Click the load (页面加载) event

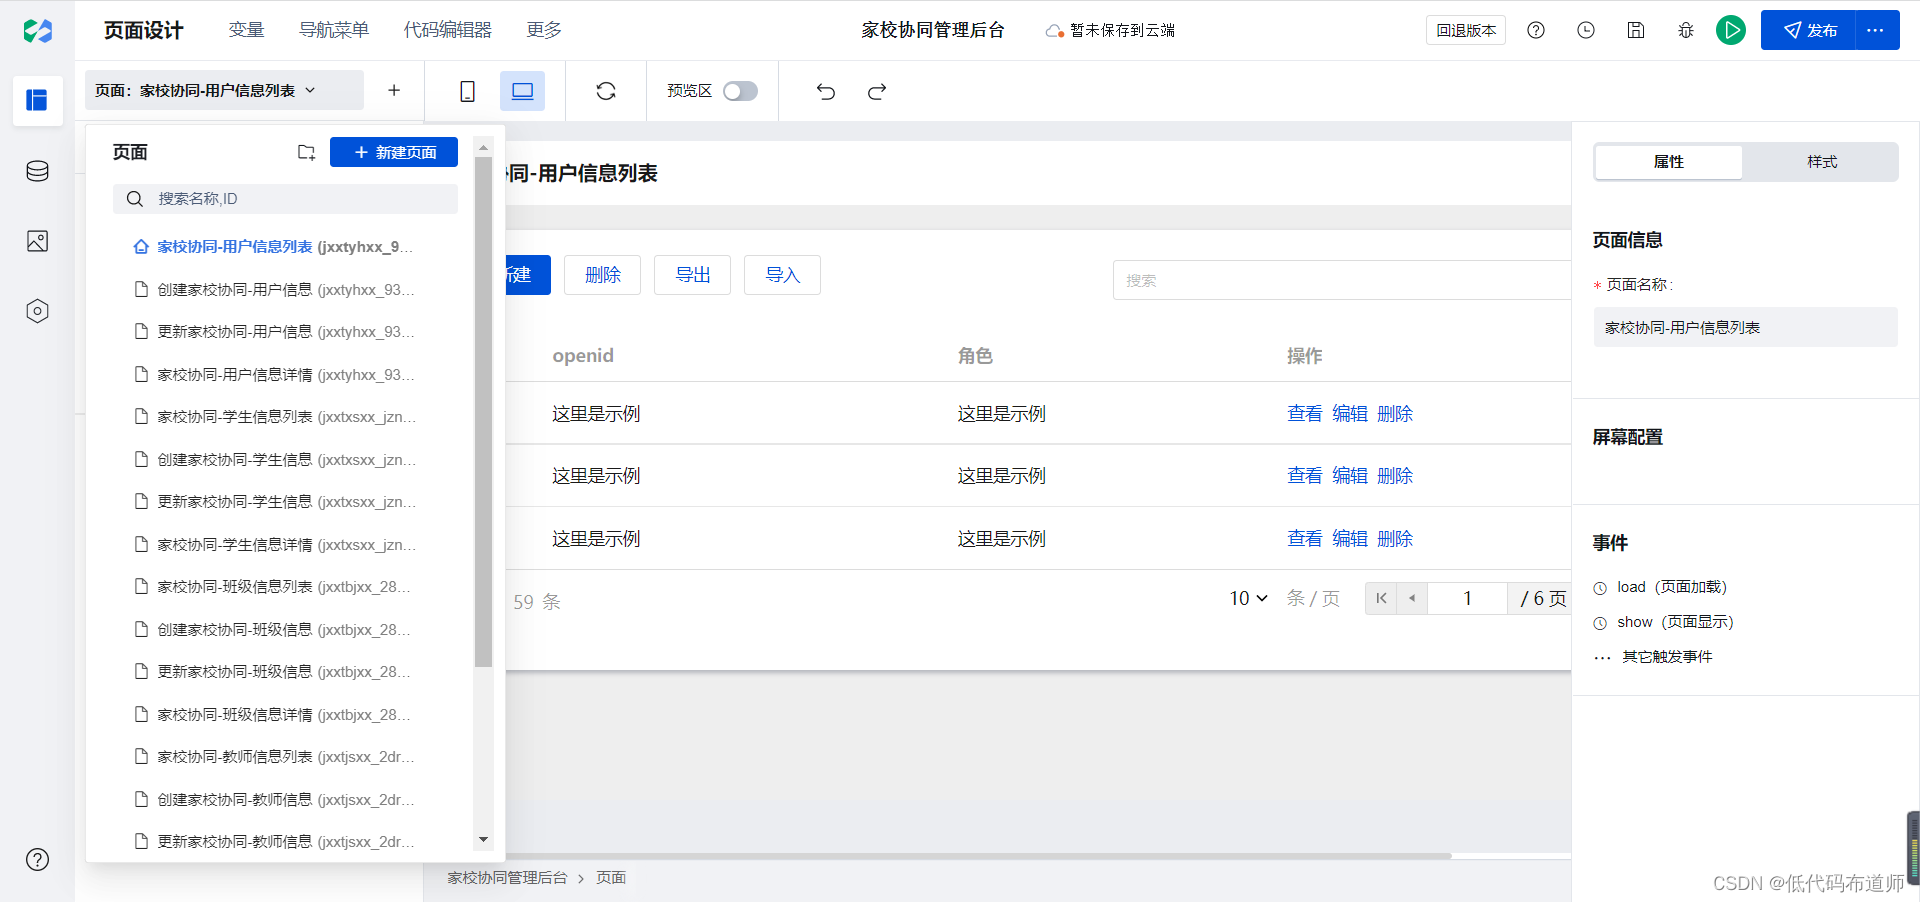pos(1660,587)
